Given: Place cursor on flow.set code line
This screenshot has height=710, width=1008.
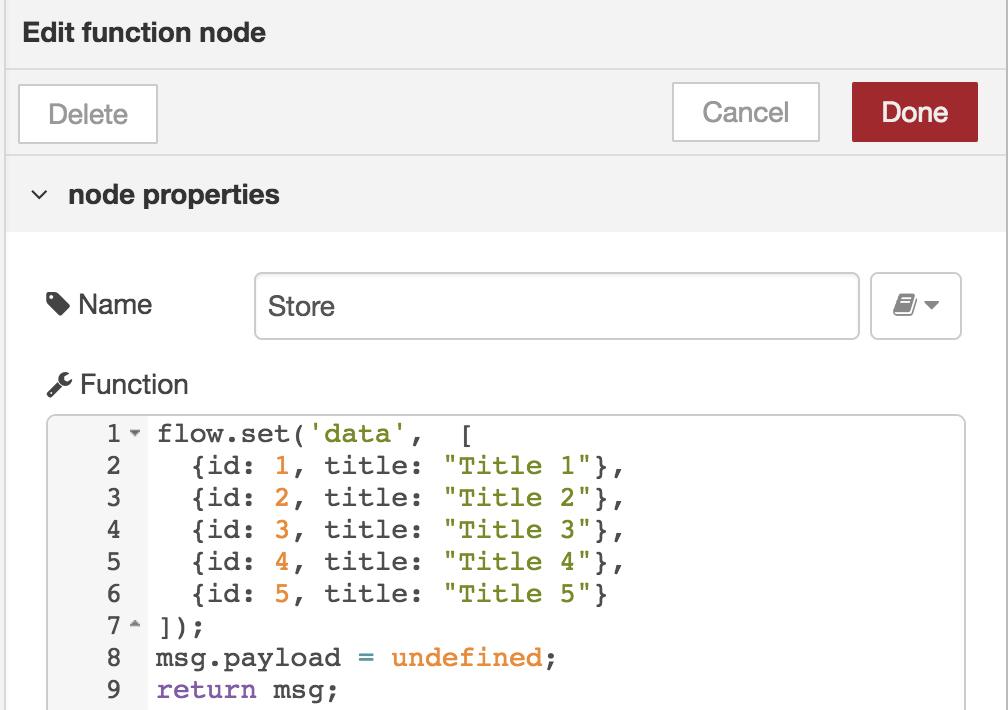Looking at the screenshot, I should pyautogui.click(x=314, y=434).
